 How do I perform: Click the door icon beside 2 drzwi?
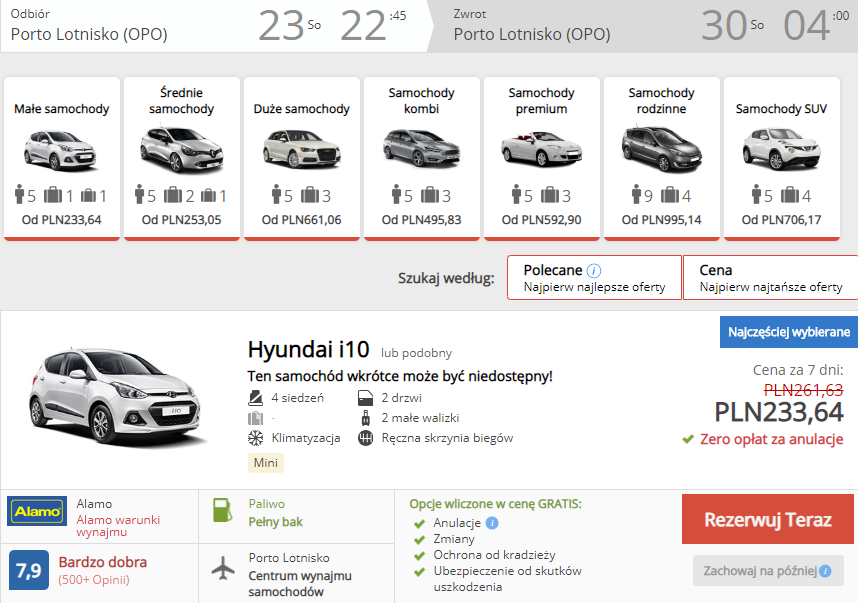tap(365, 398)
